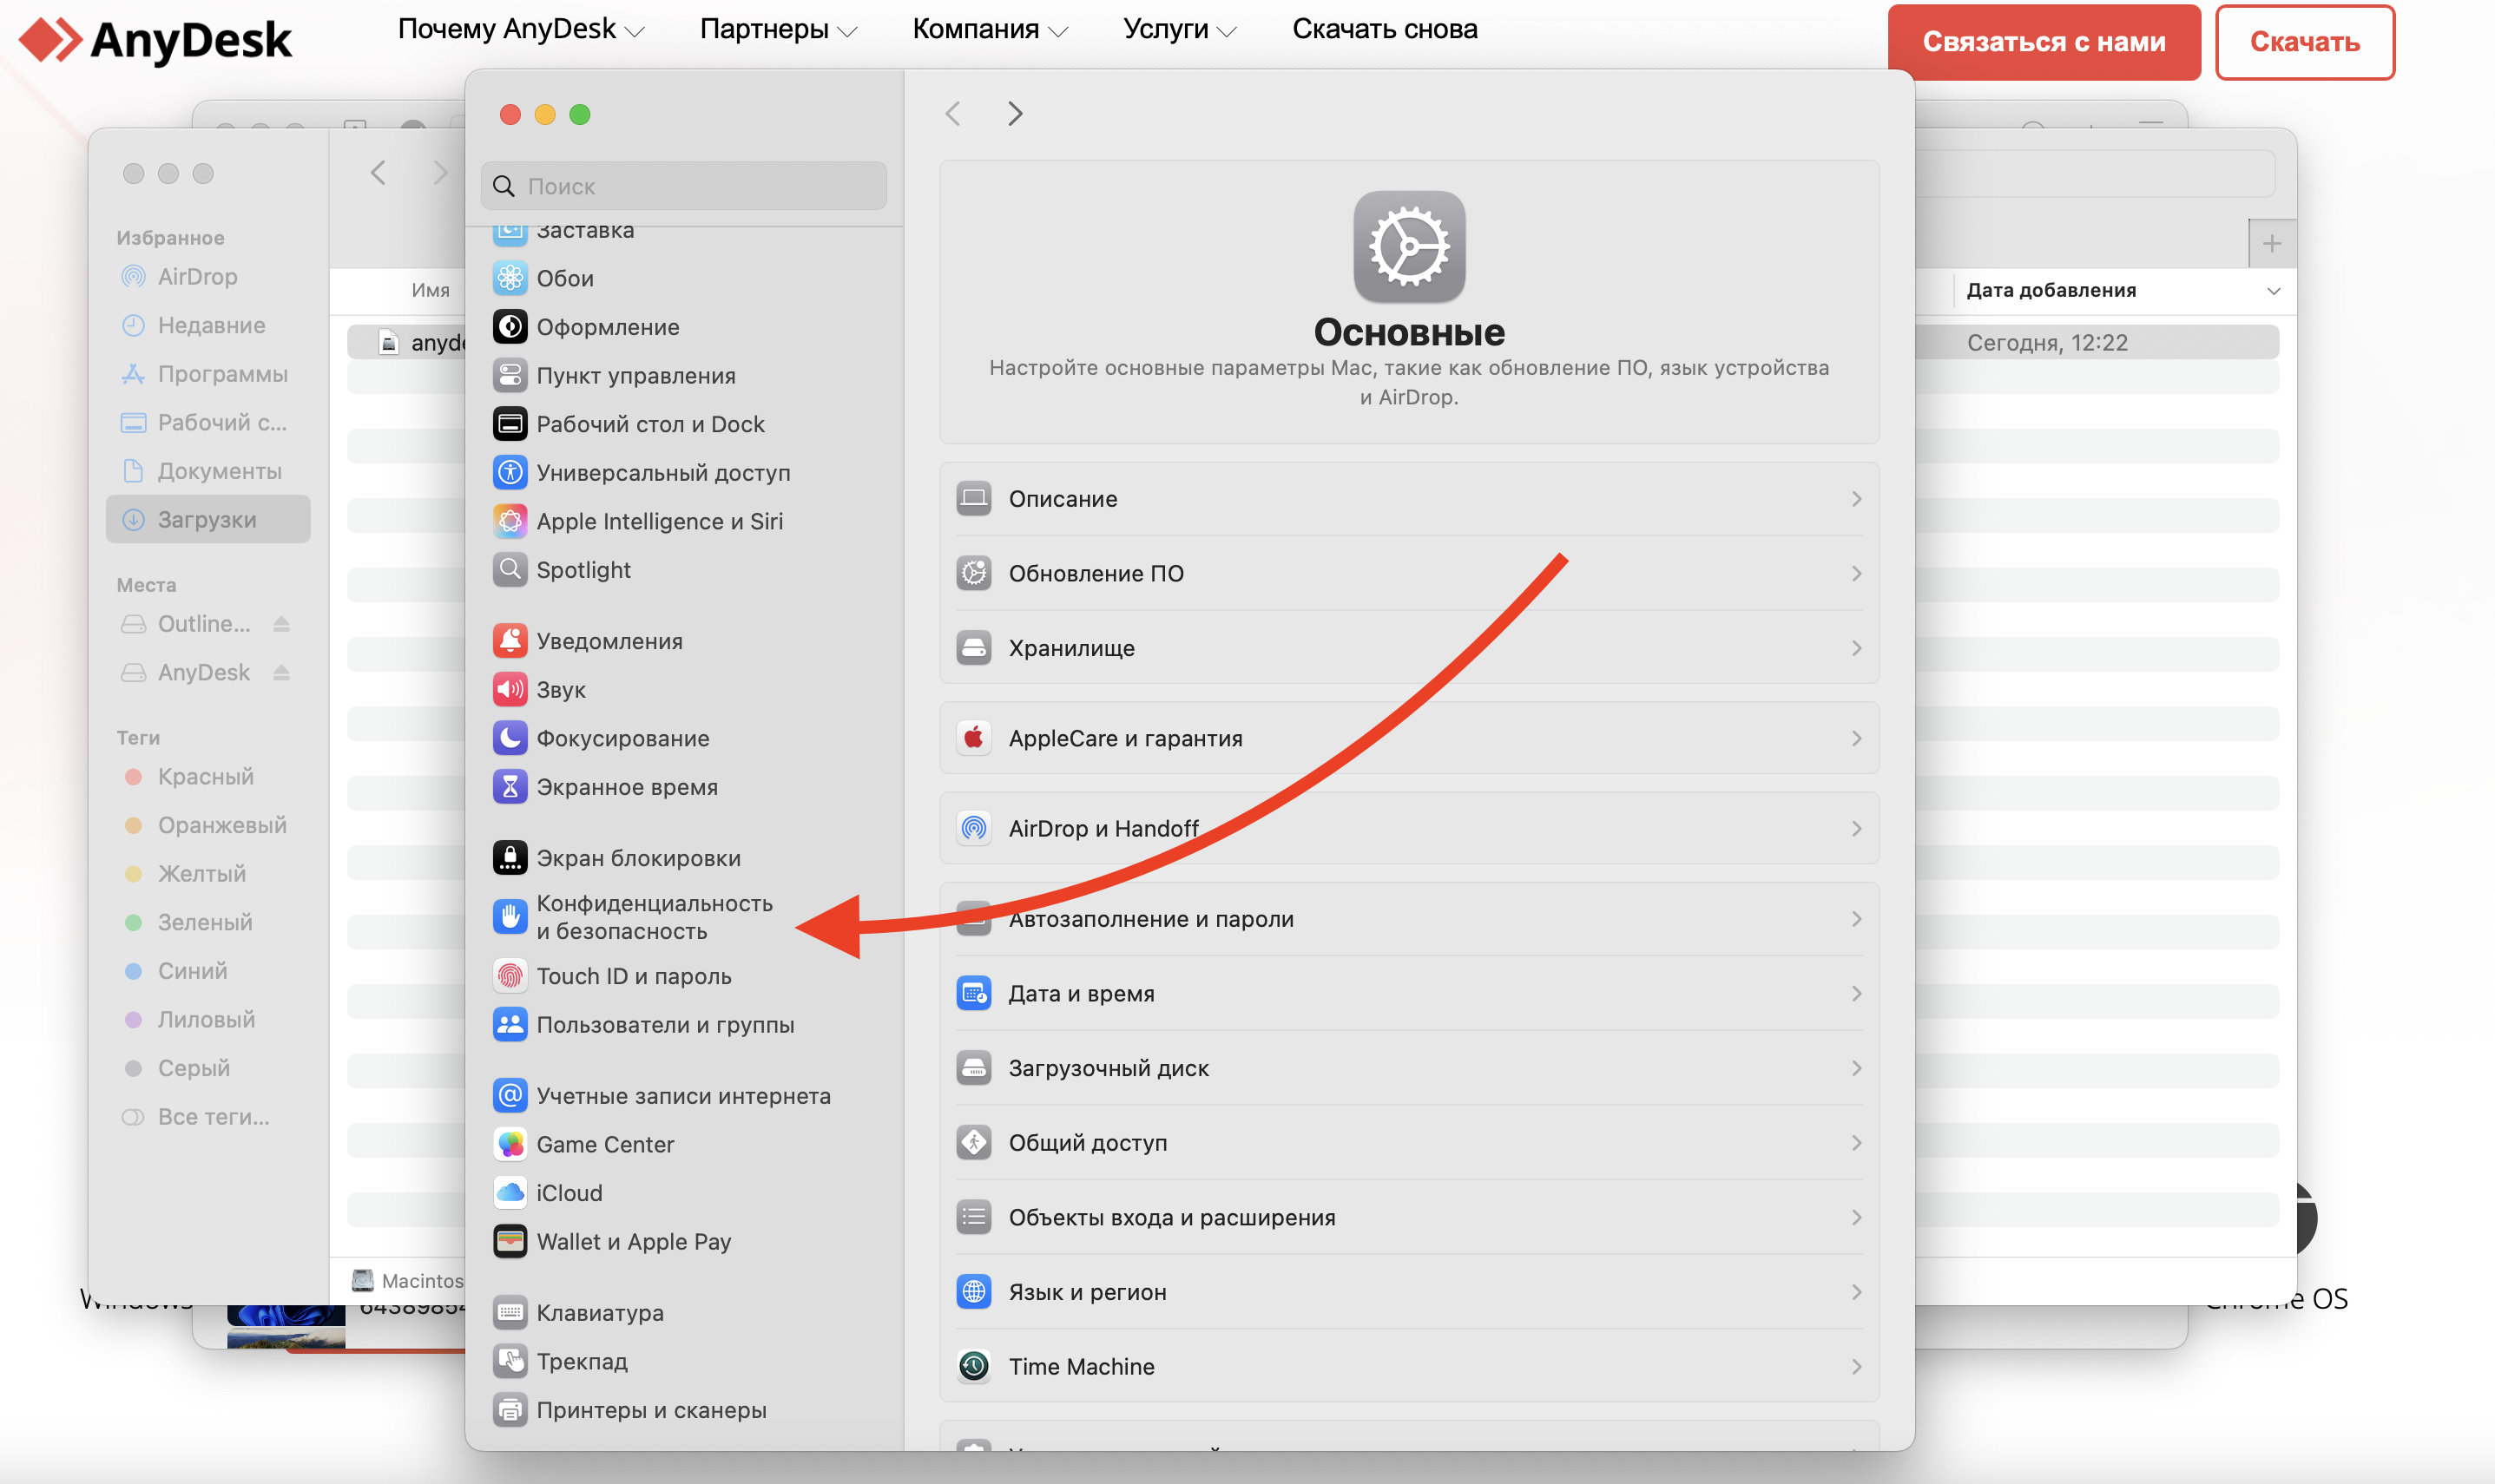
Task: Open Все теги… in Finder sidebar
Action: tap(208, 1117)
